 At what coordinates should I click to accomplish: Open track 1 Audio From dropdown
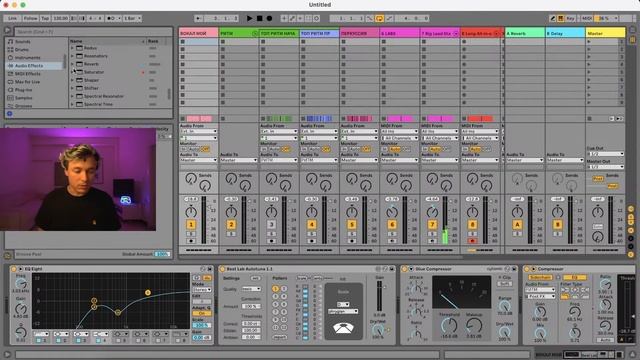198,131
